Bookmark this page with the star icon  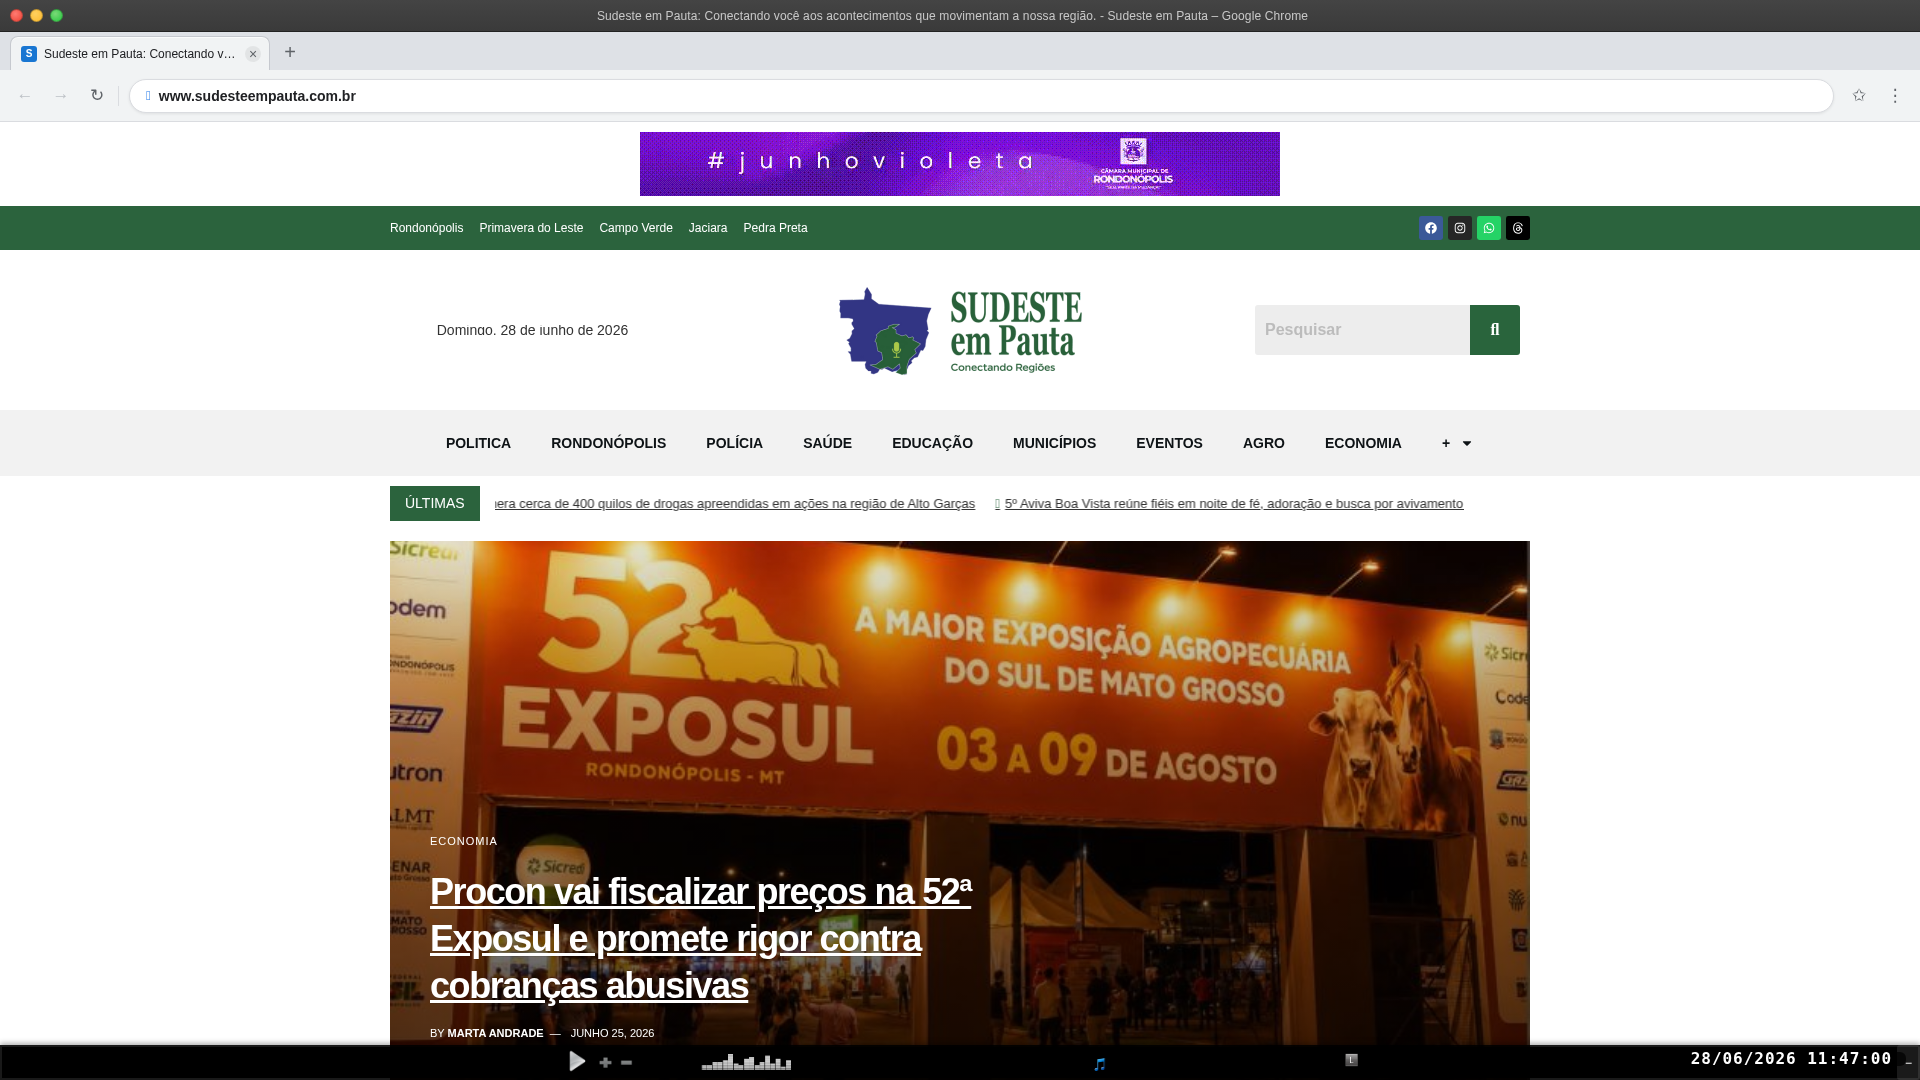[x=1859, y=96]
